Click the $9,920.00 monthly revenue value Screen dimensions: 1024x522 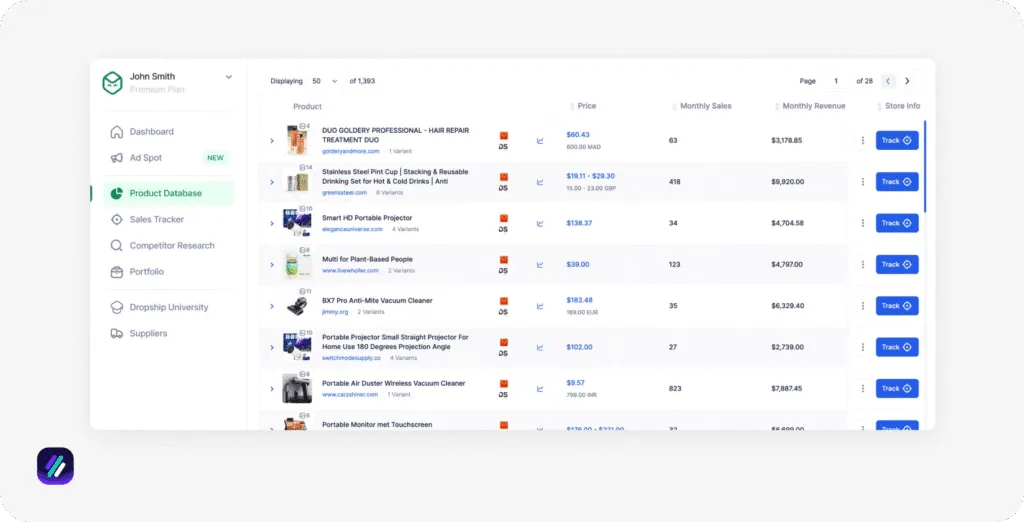[x=788, y=182]
